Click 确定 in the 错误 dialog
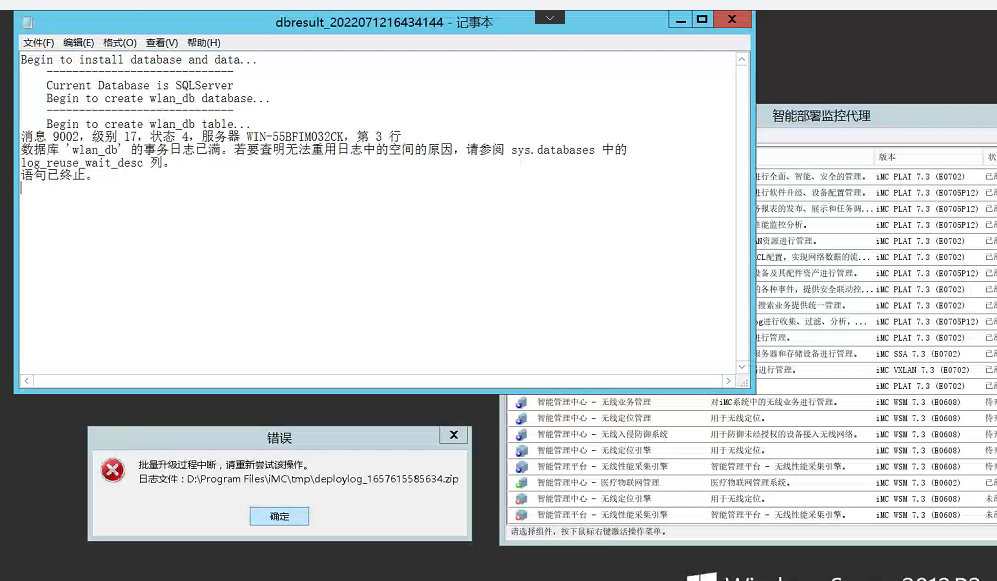Viewport: 997px width, 581px height. pyautogui.click(x=279, y=516)
